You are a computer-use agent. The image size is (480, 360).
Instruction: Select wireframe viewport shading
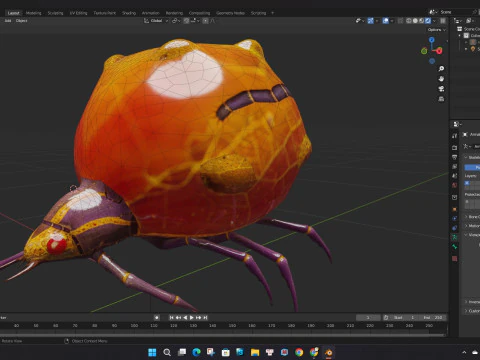coord(409,21)
